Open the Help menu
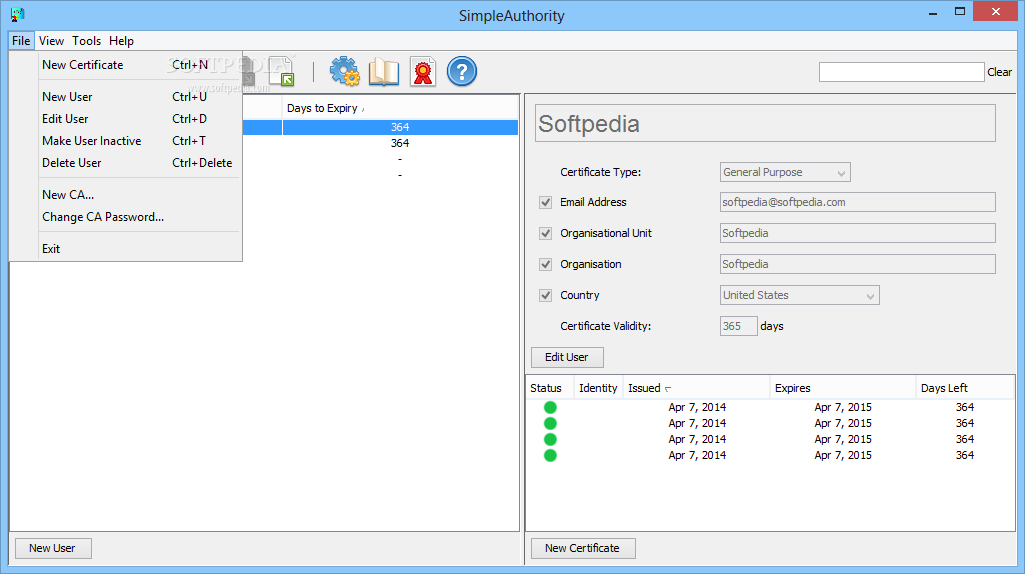Viewport: 1025px width, 574px height. 121,41
